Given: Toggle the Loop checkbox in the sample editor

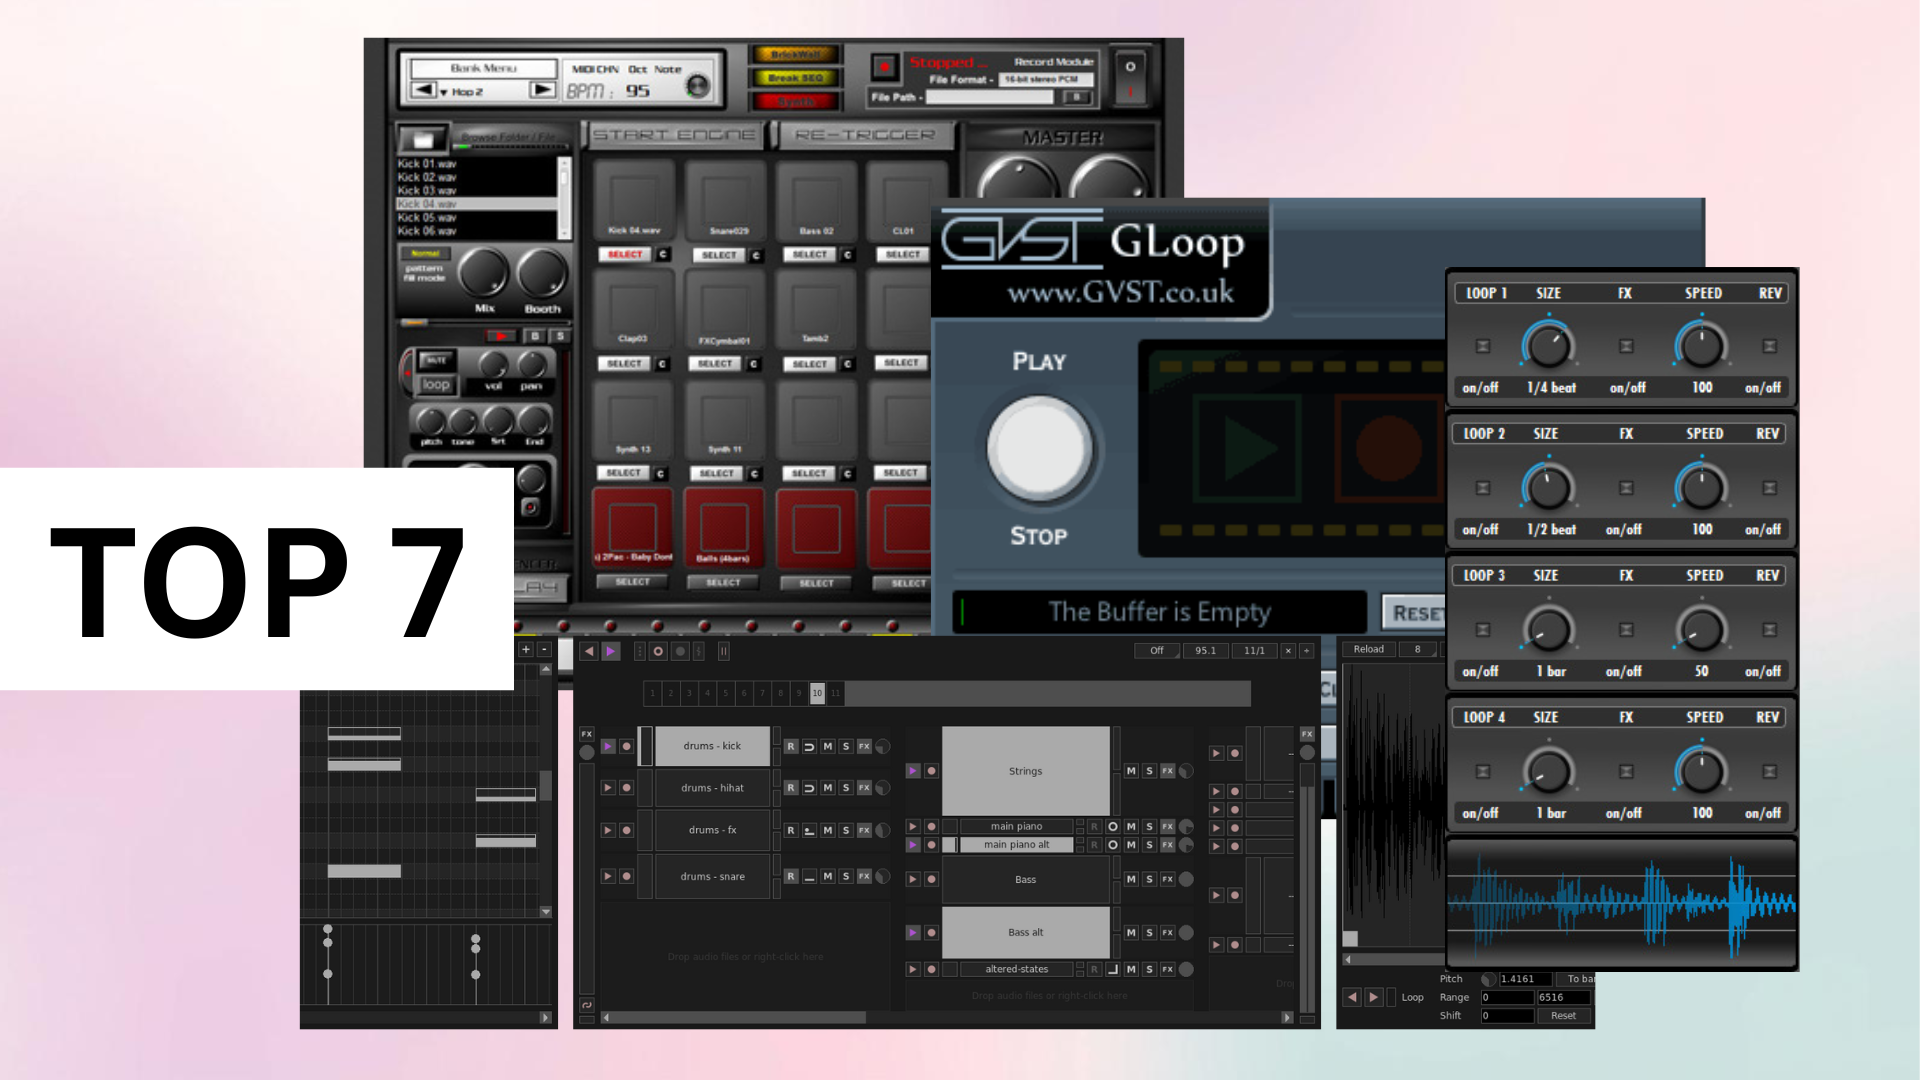Looking at the screenshot, I should tap(1391, 997).
